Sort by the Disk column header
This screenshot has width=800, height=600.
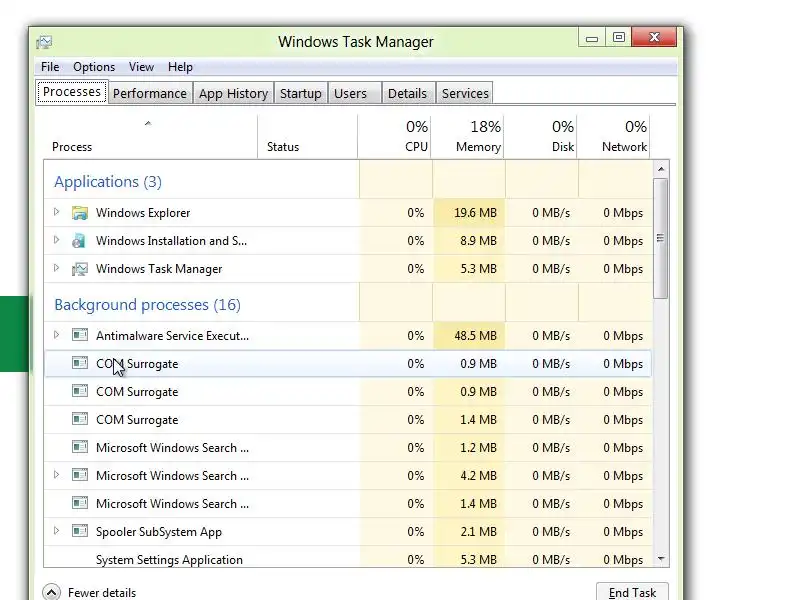click(x=540, y=137)
